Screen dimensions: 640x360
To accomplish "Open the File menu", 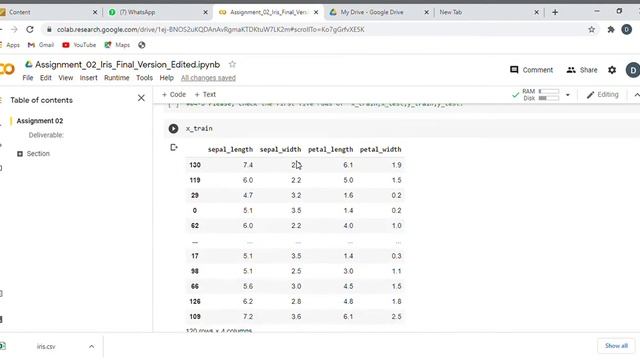I will click(28, 78).
